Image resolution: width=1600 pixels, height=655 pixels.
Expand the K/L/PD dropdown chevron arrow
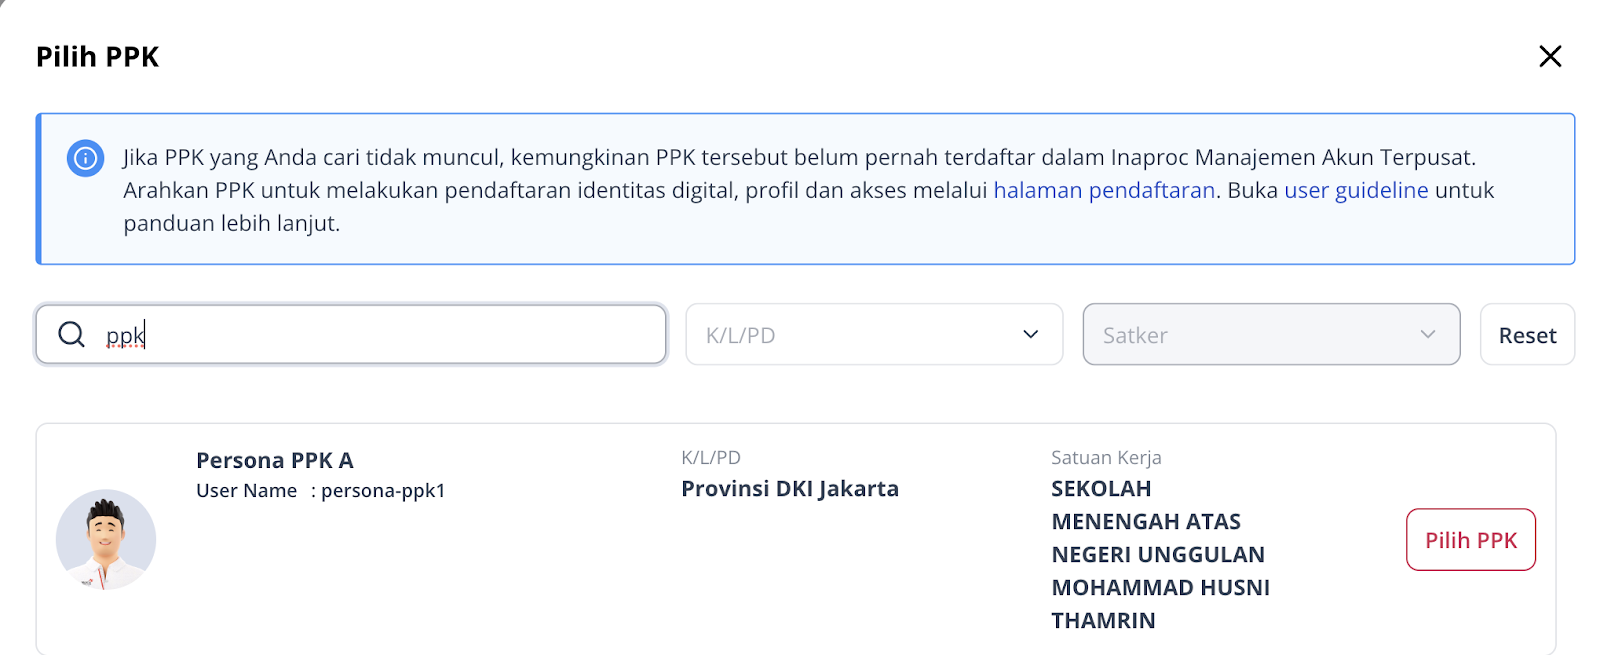pyautogui.click(x=1031, y=334)
